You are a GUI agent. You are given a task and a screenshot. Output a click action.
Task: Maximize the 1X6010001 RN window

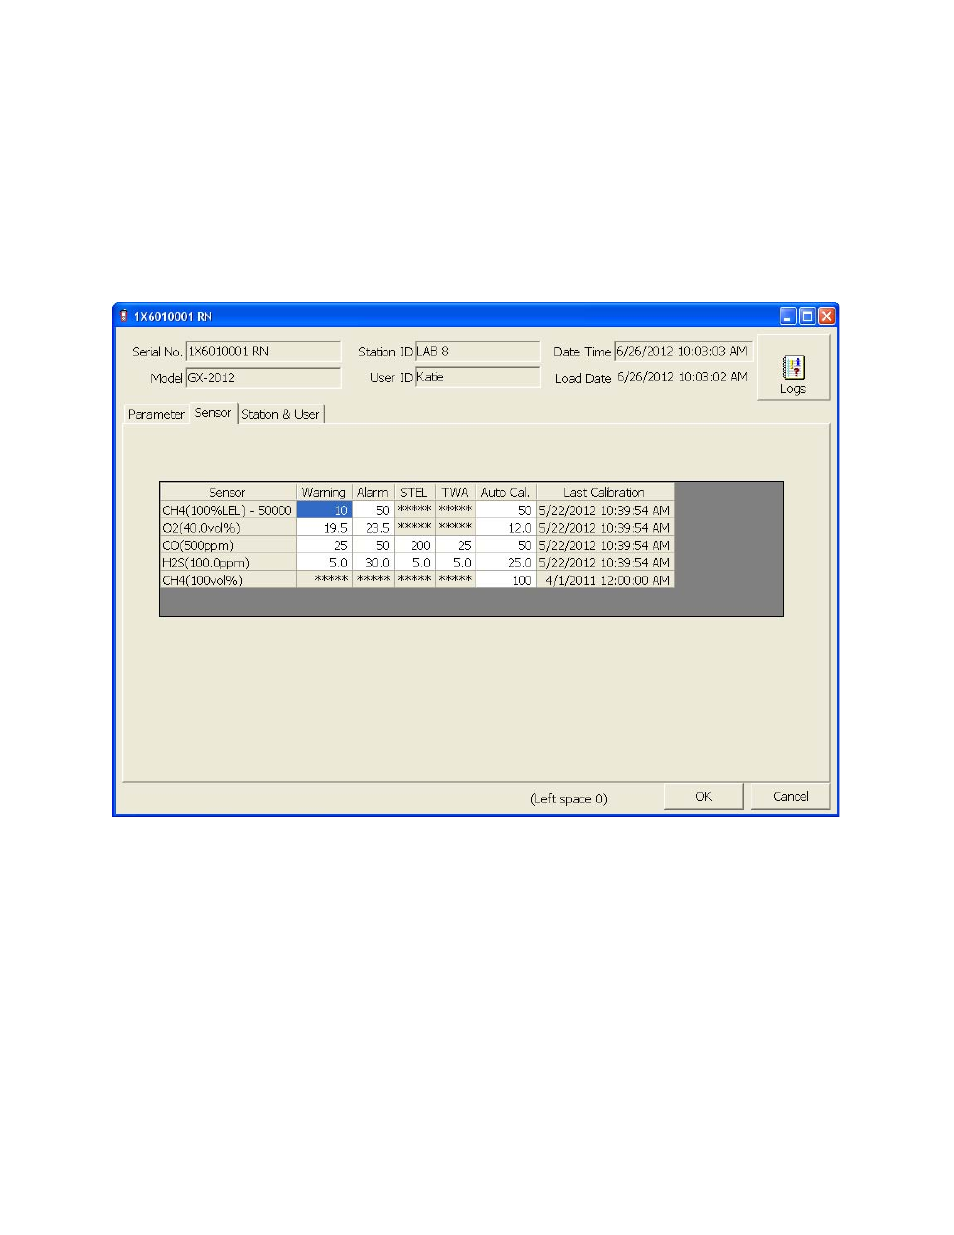(807, 316)
